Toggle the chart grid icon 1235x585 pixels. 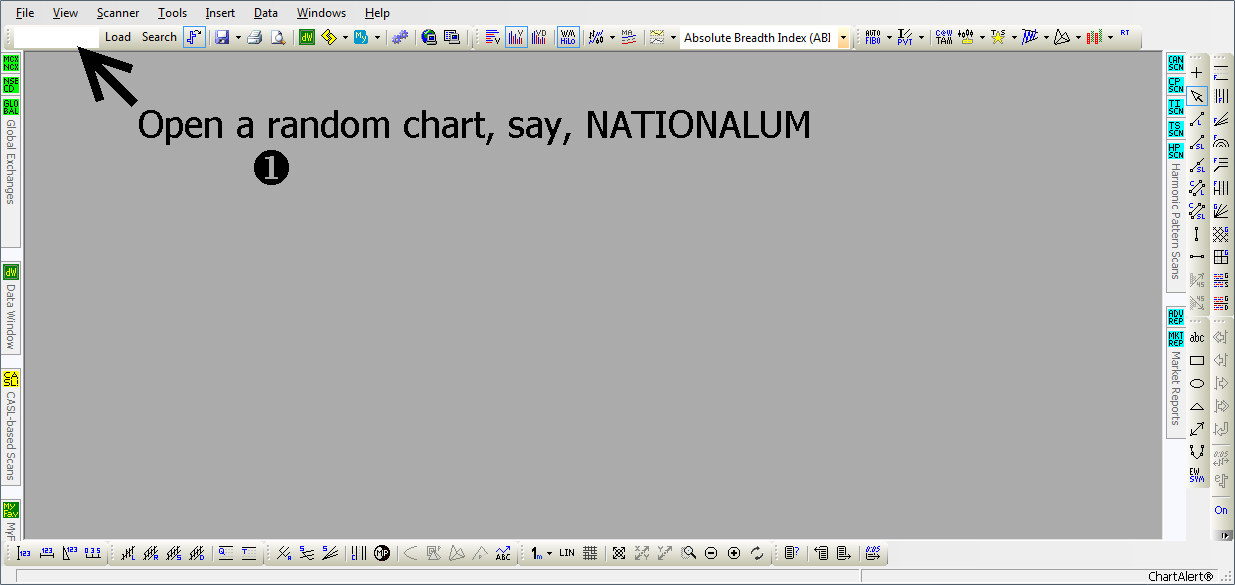[x=590, y=553]
